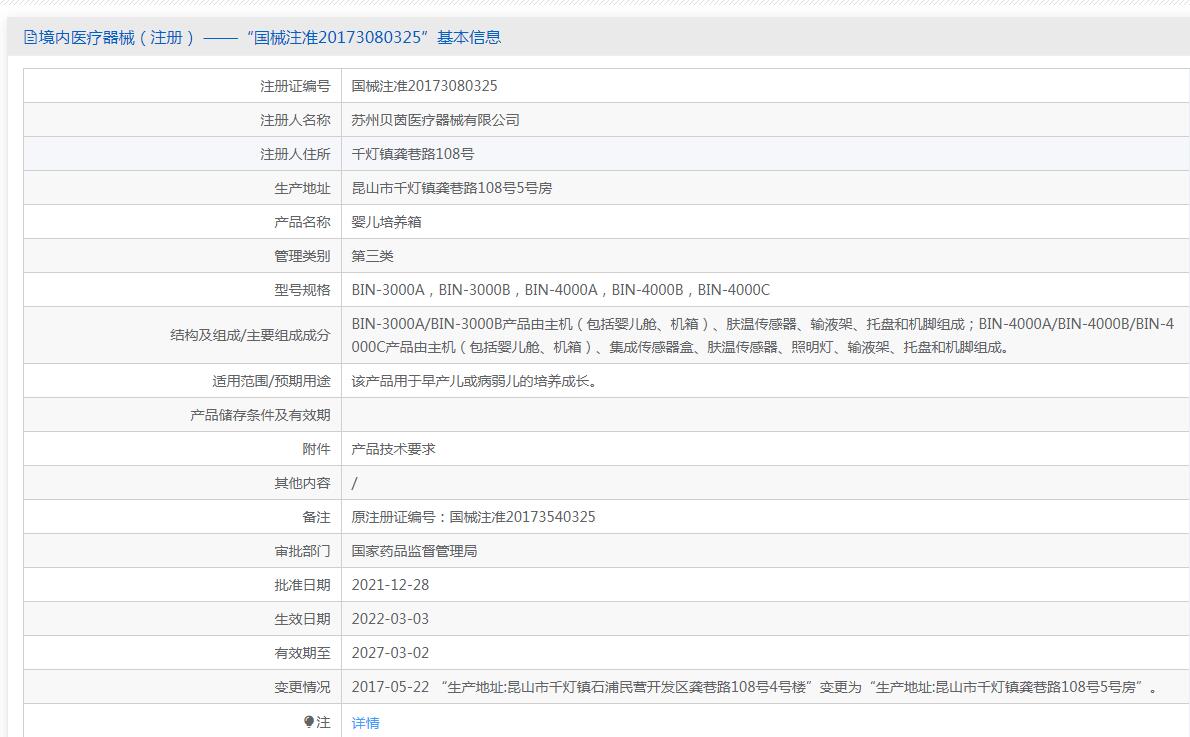
Task: Click the 结构及组成/主要组成成分 label
Action: click(x=249, y=335)
